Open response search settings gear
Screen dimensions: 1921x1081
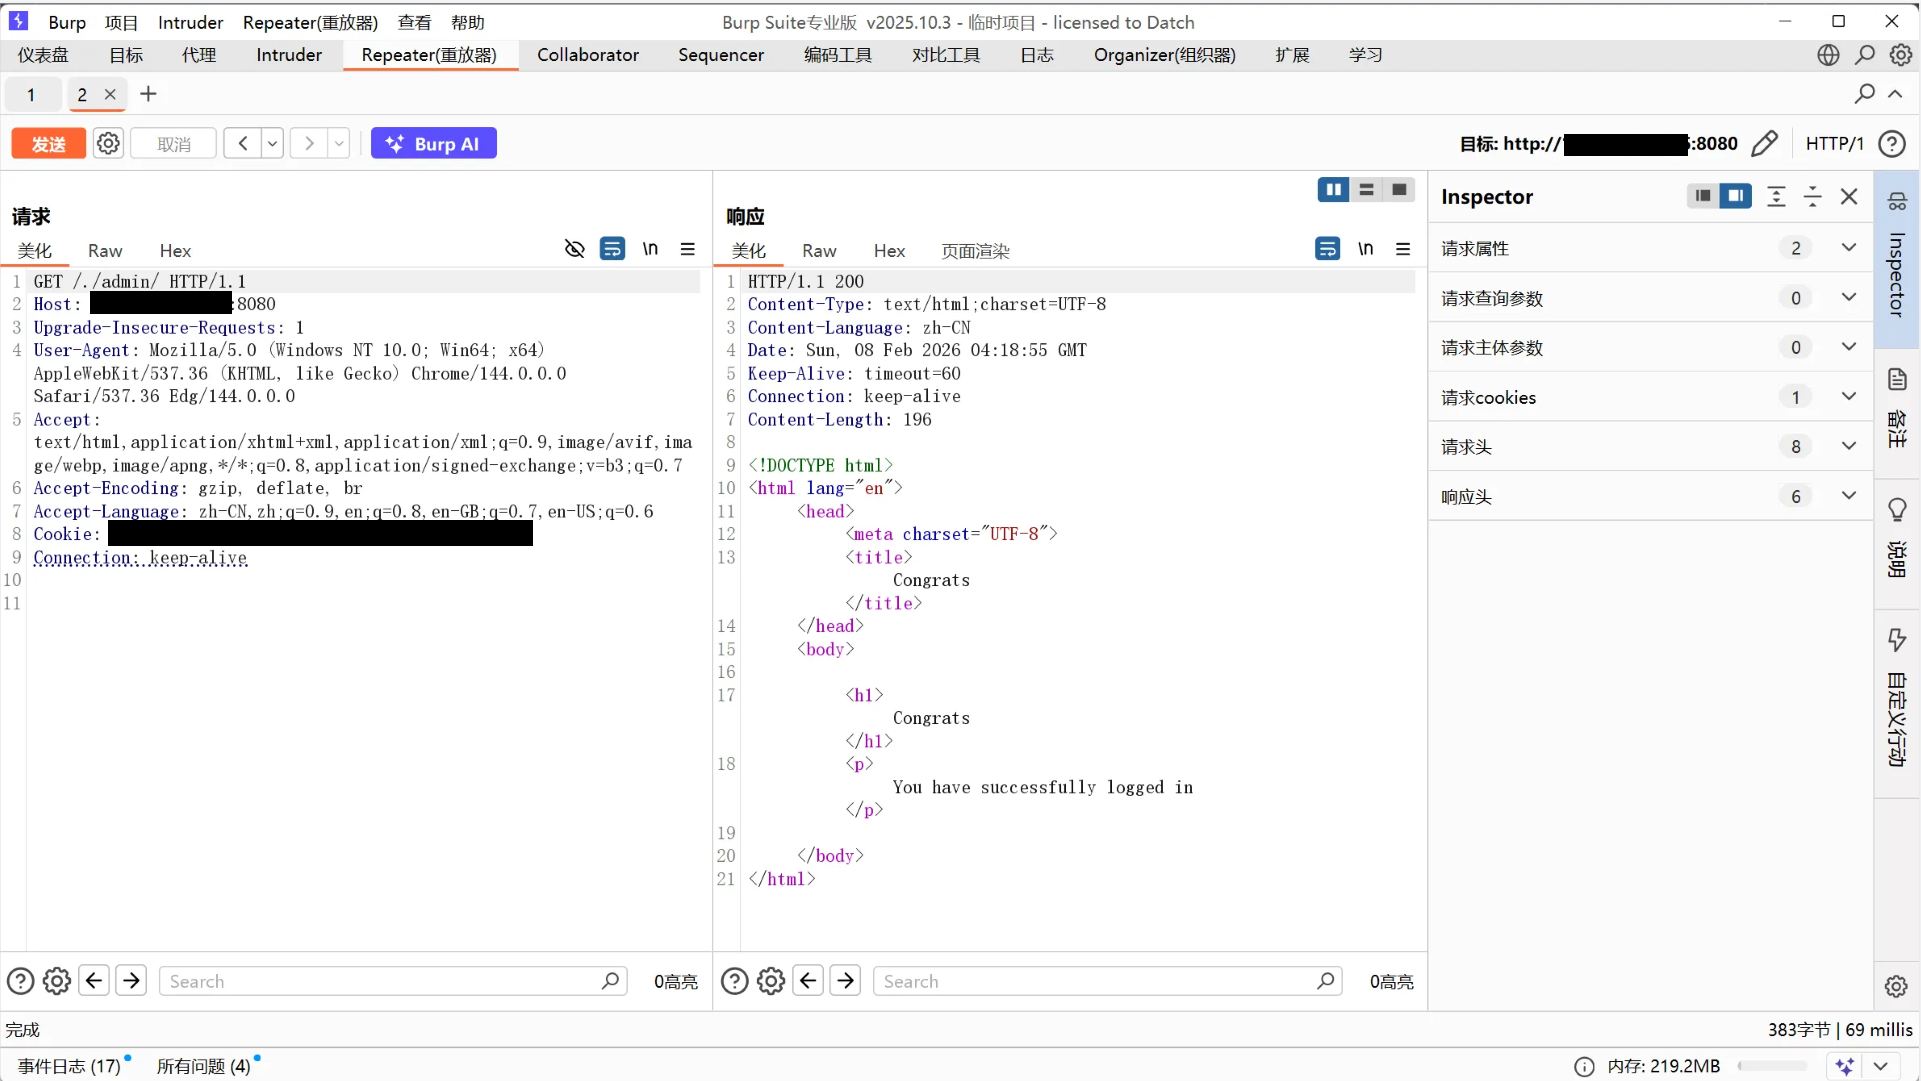coord(771,982)
